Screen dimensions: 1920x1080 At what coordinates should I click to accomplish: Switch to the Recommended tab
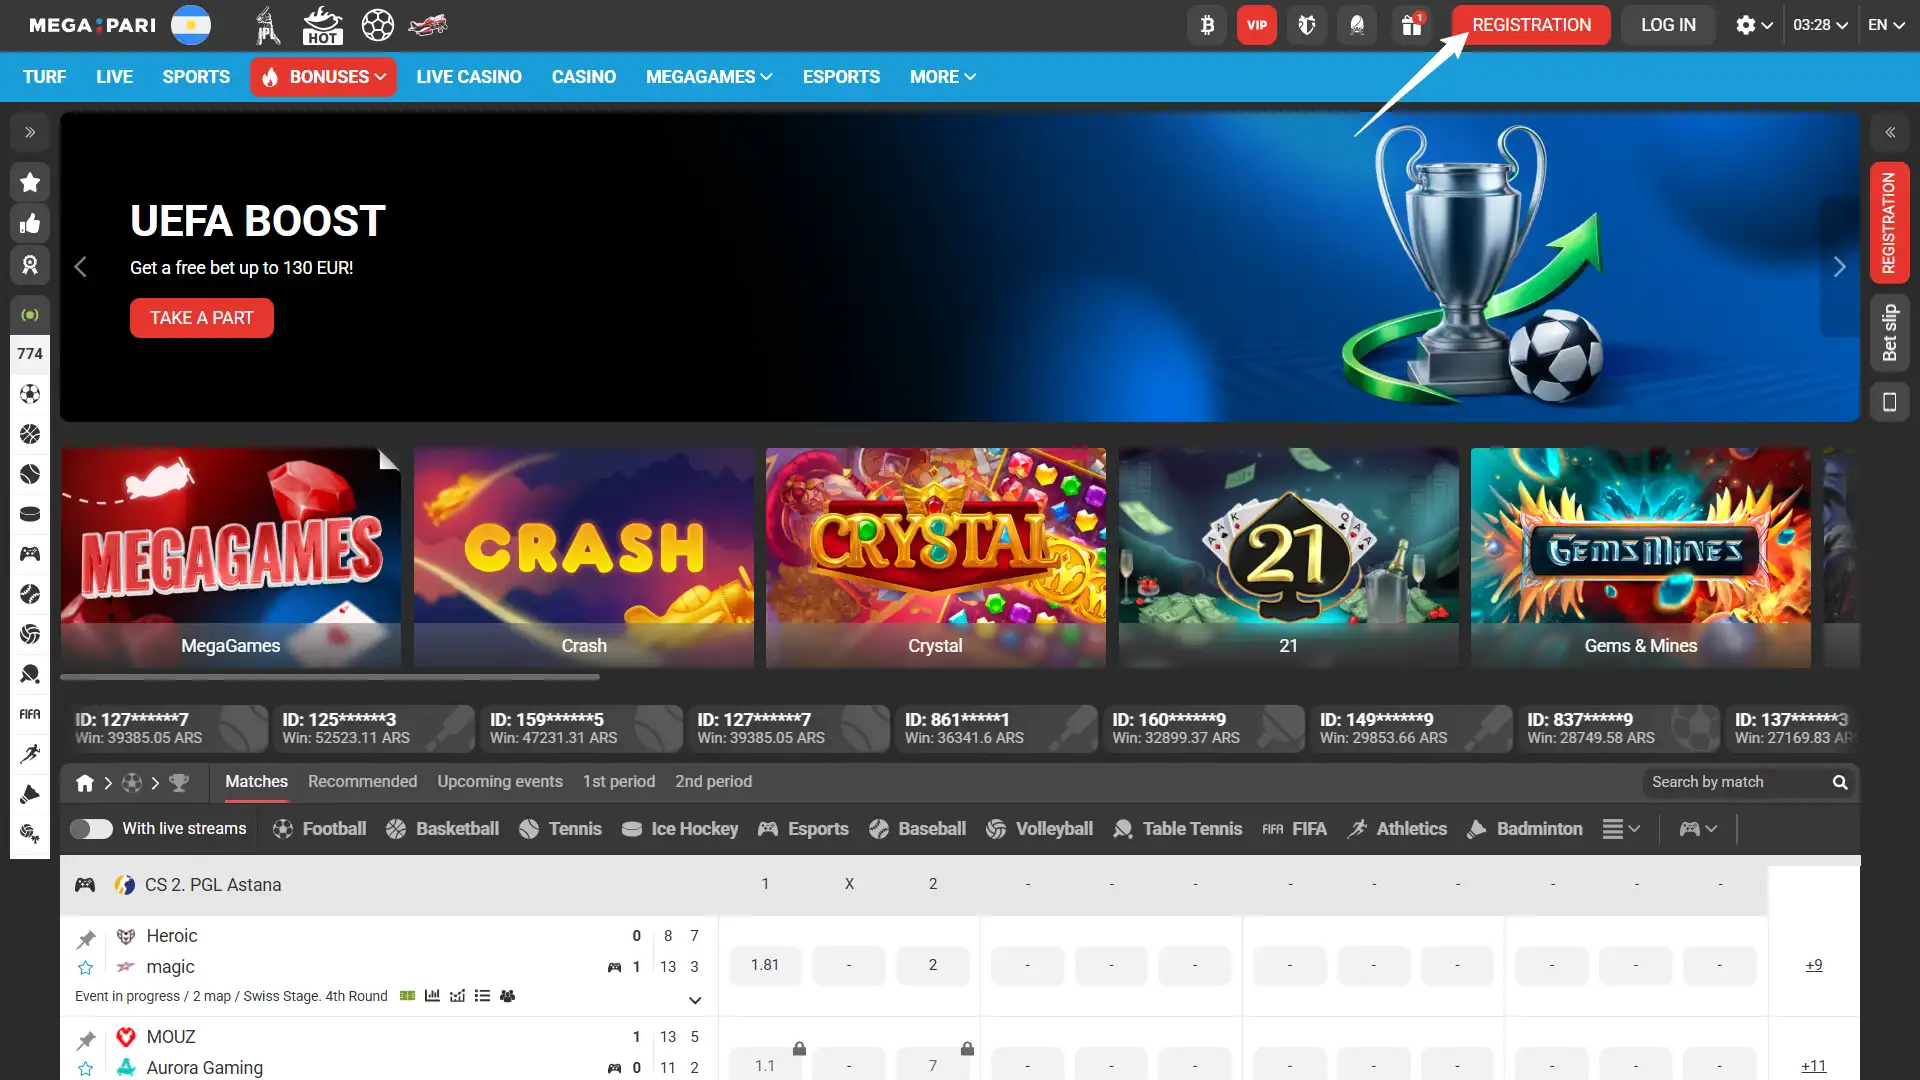pos(362,782)
